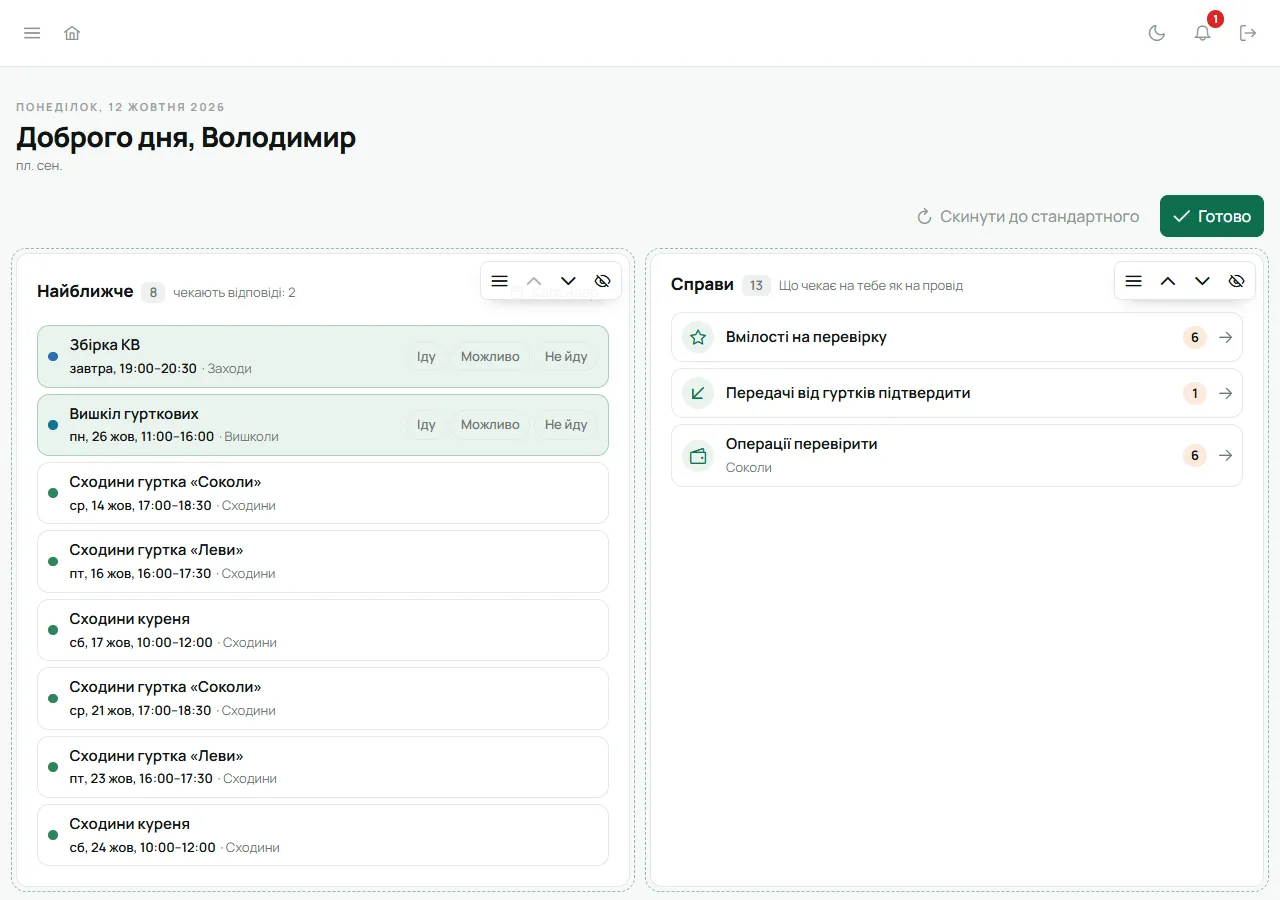Open Передачі від гуртків підтвердити item
Viewport: 1280px width, 900px height.
coord(957,393)
